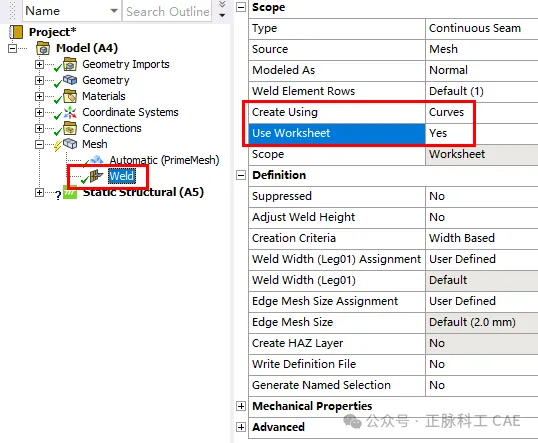Click the Weld object icon
The width and height of the screenshot is (538, 443).
point(96,176)
